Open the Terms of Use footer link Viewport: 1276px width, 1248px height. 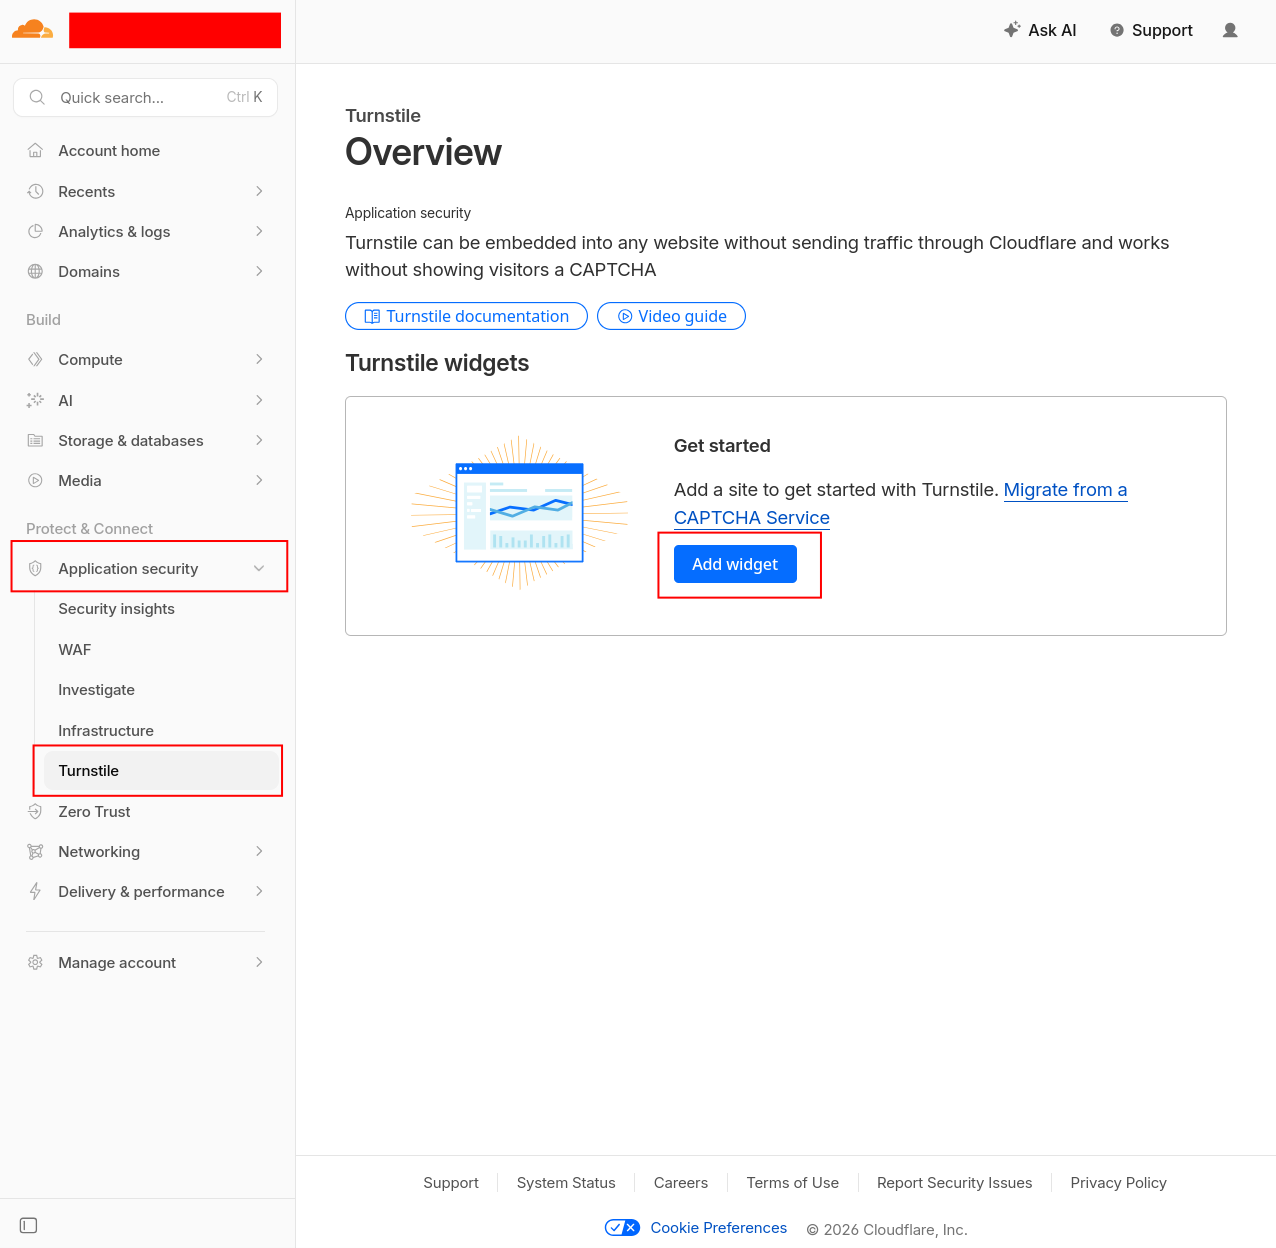coord(792,1183)
